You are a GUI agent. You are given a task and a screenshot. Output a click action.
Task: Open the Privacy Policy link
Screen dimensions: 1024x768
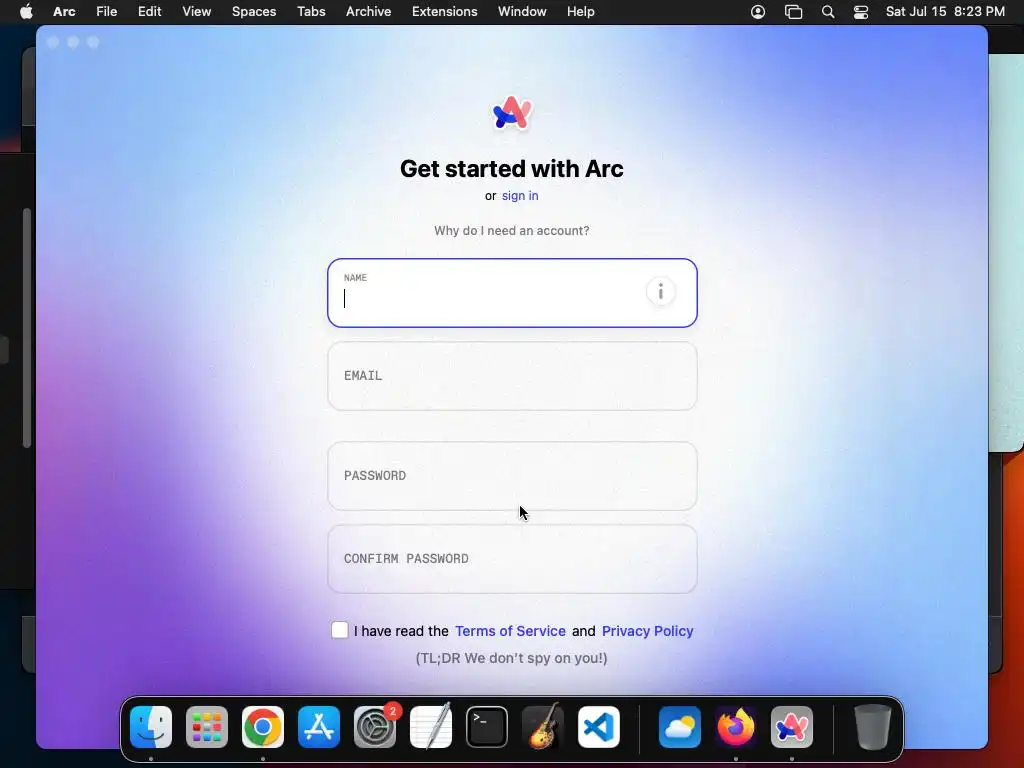647,631
